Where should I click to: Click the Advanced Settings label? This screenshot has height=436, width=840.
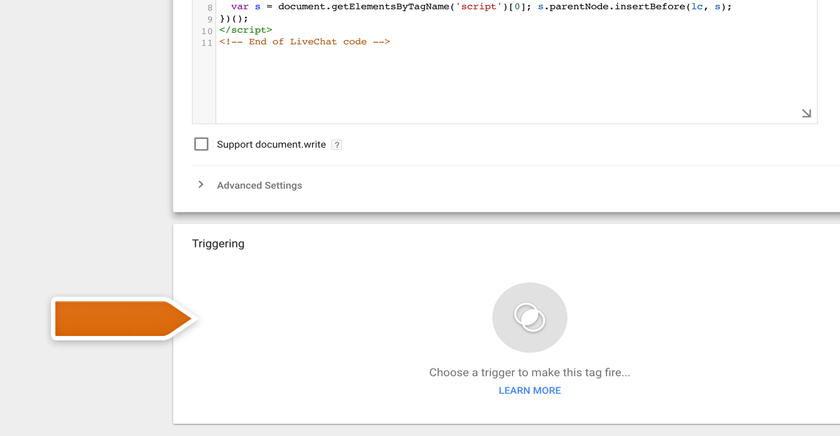click(259, 185)
